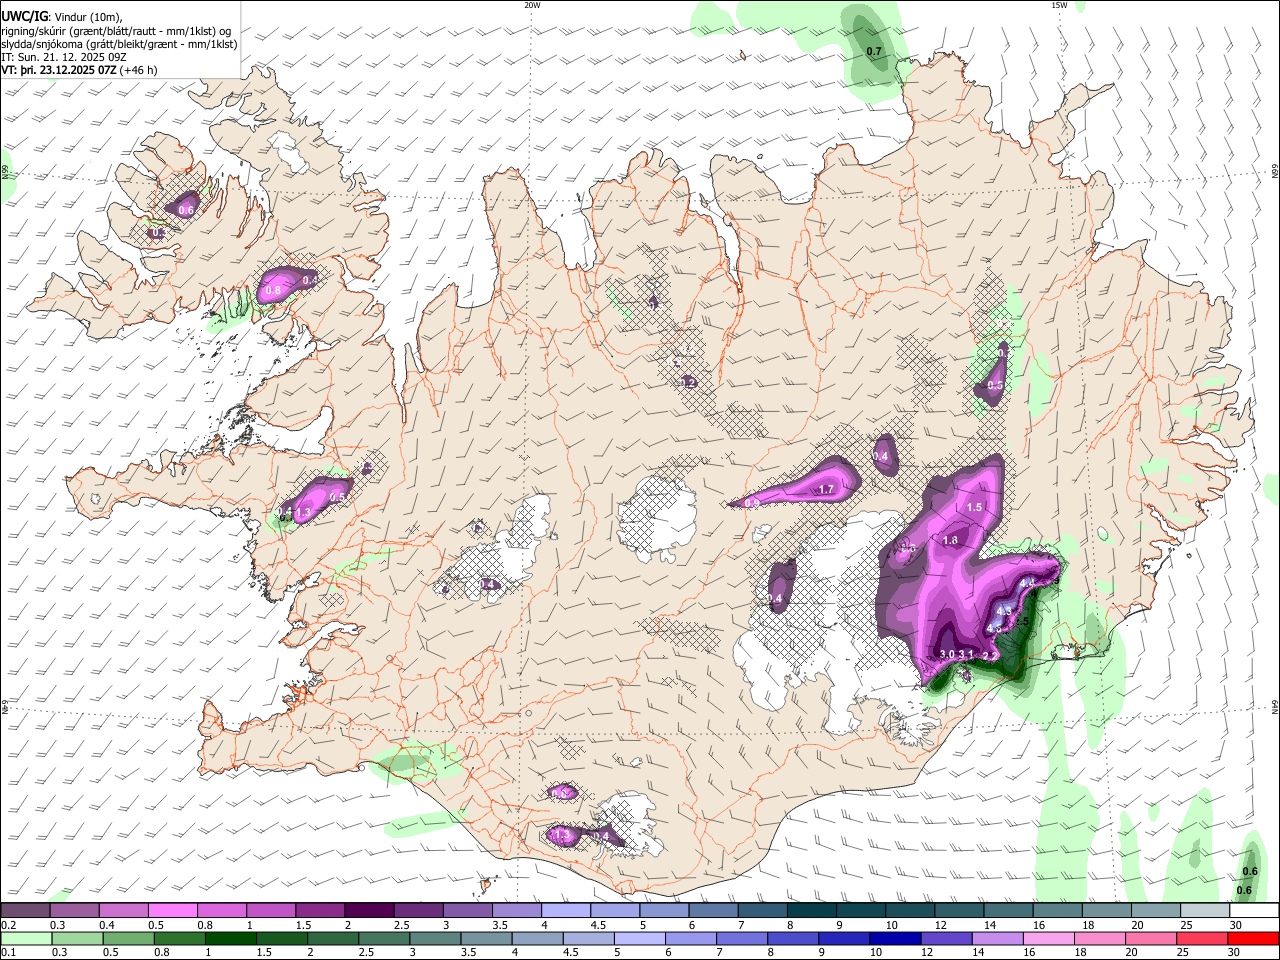The width and height of the screenshot is (1280, 960).
Task: Click the '1.5' snowfall value in the east
Action: click(x=975, y=507)
